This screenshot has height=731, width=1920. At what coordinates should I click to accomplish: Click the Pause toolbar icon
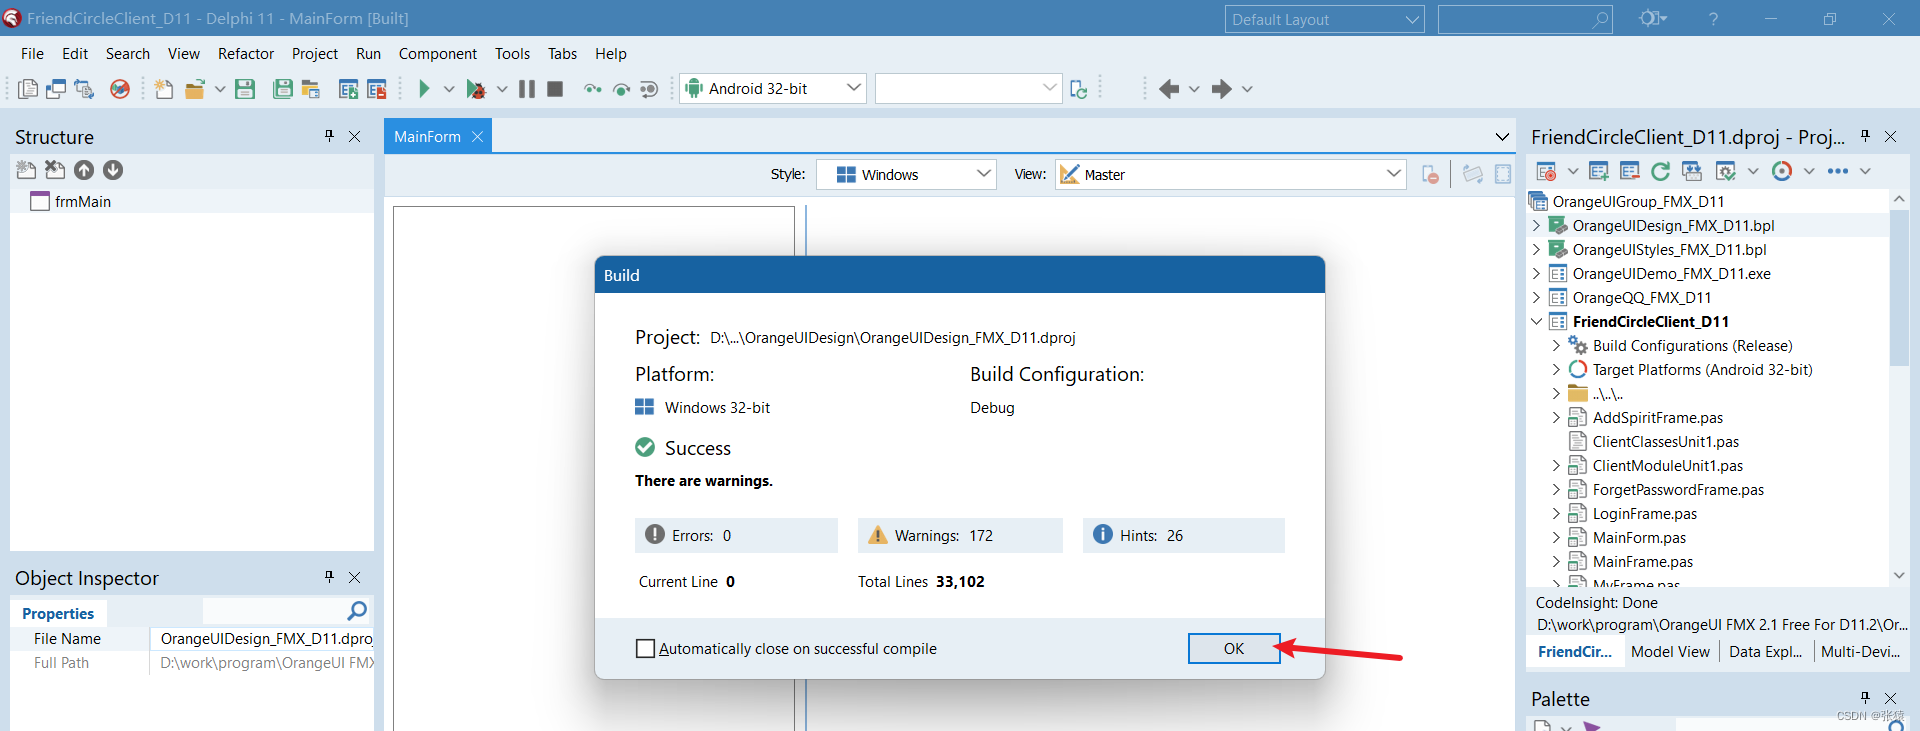(x=527, y=89)
